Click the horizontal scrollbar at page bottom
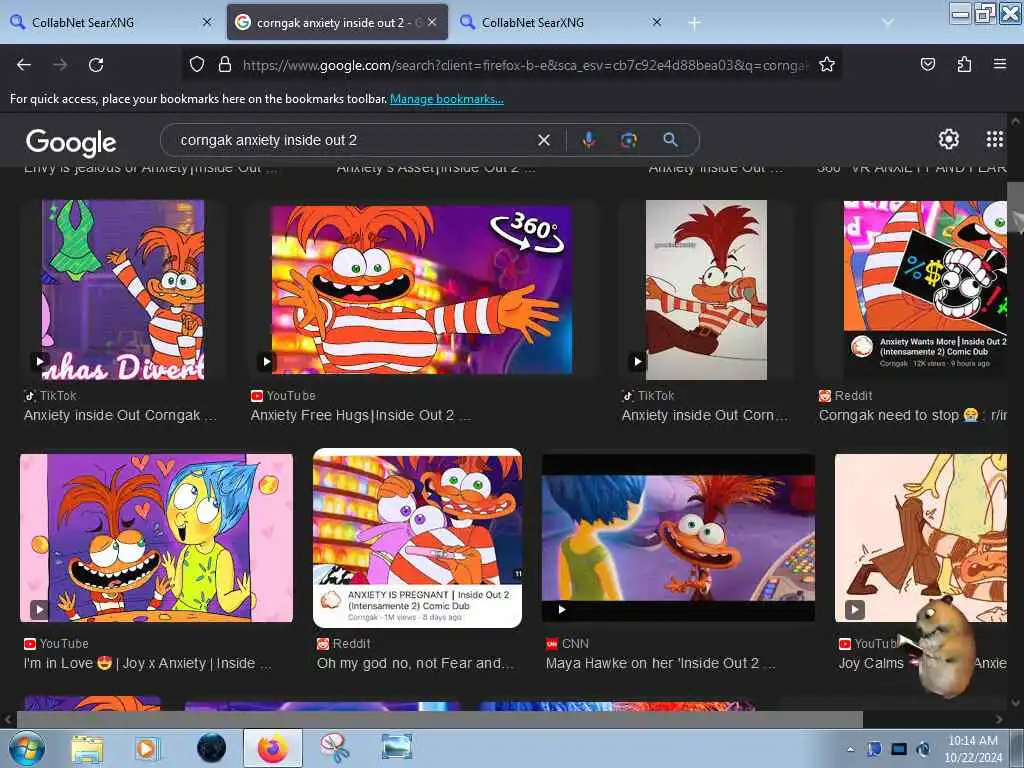This screenshot has height=768, width=1024. coord(439,719)
